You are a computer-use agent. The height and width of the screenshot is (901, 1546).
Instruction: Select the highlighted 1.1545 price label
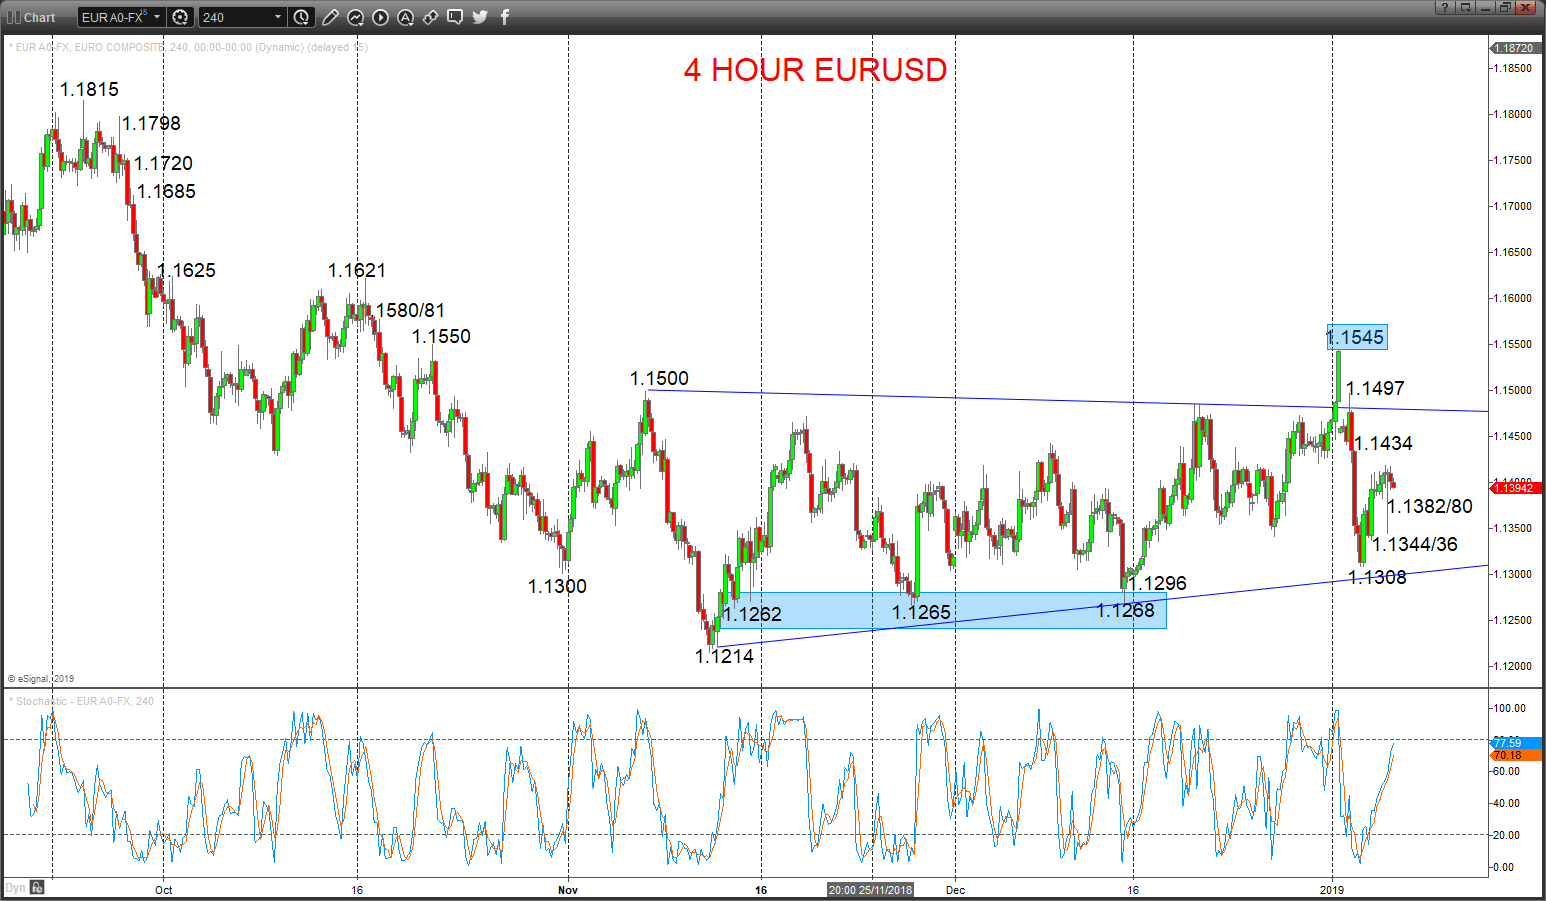(1356, 337)
